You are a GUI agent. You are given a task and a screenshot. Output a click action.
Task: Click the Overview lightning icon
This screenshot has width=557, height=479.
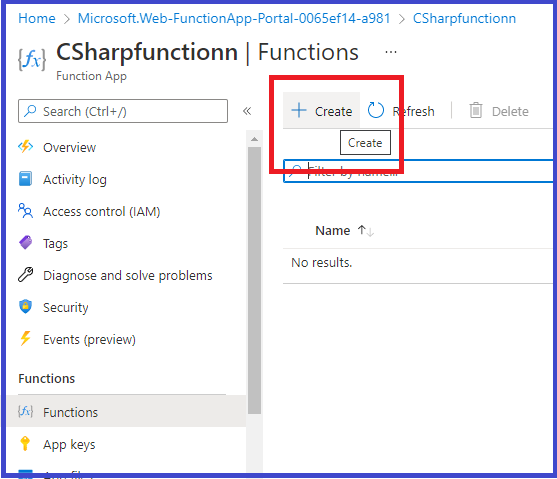(x=26, y=146)
